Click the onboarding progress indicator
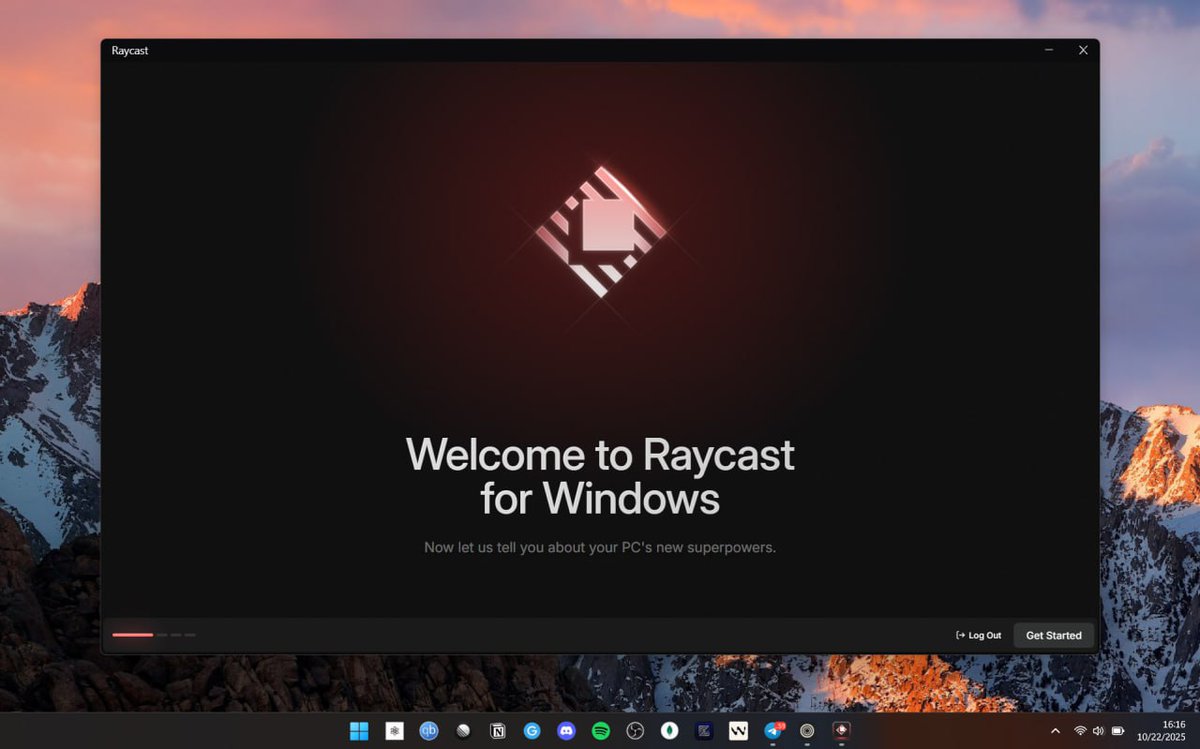Screen dimensions: 1200x749 [154, 634]
